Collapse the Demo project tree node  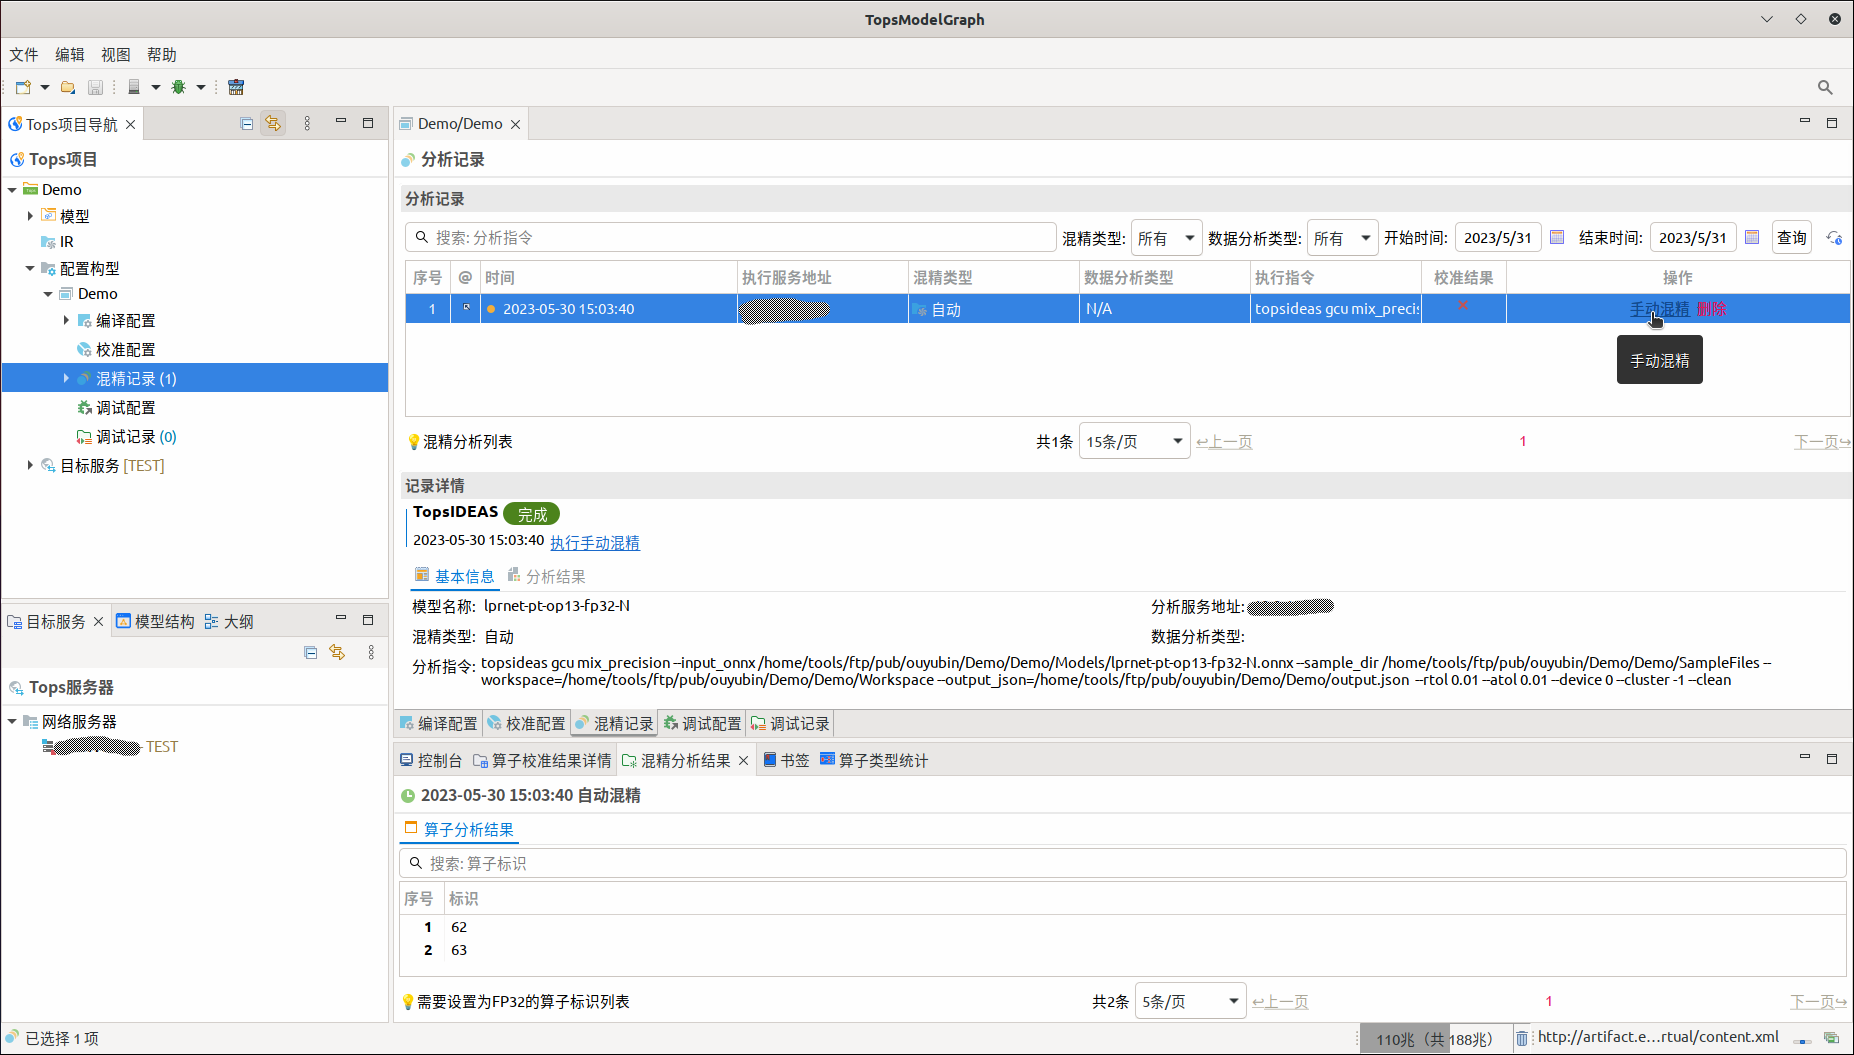(x=12, y=190)
